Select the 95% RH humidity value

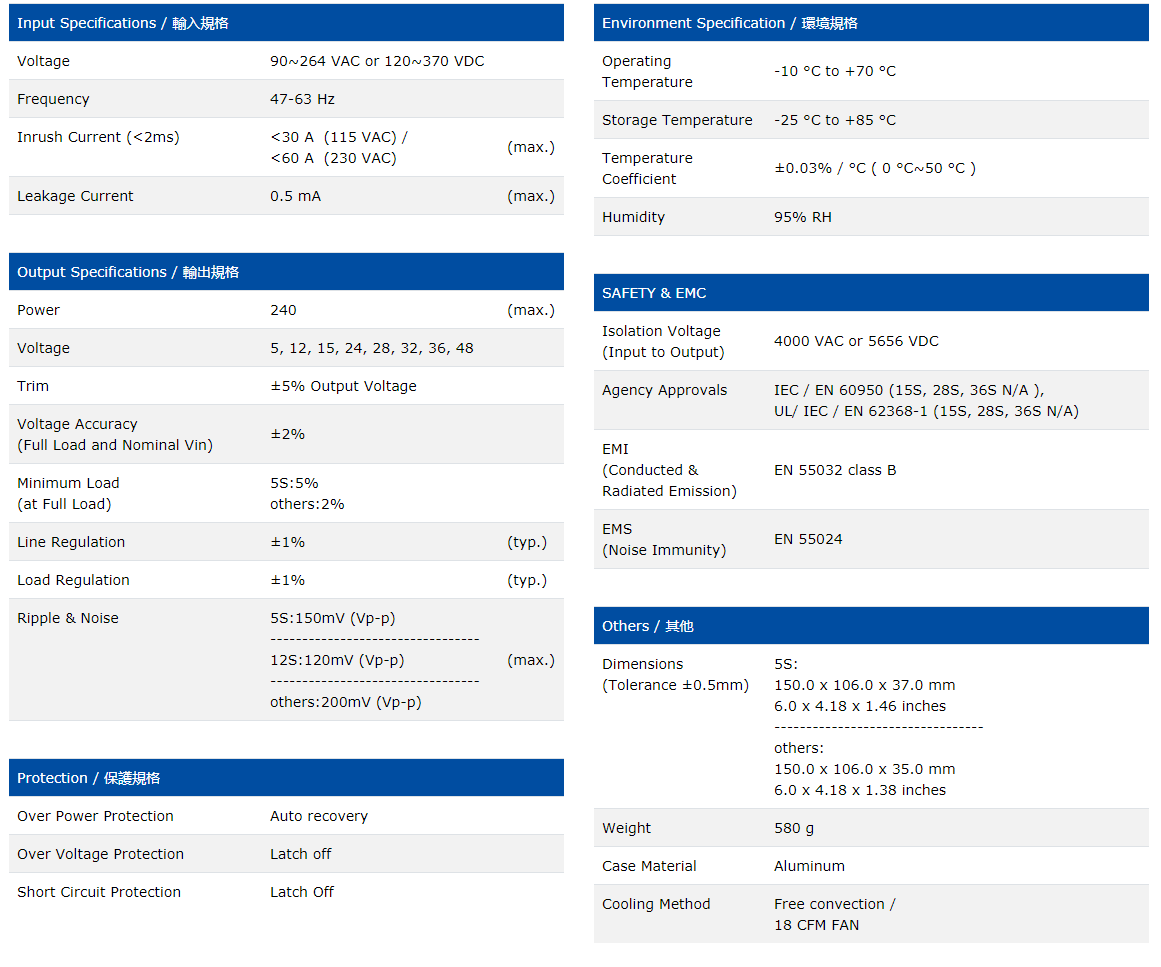(802, 217)
